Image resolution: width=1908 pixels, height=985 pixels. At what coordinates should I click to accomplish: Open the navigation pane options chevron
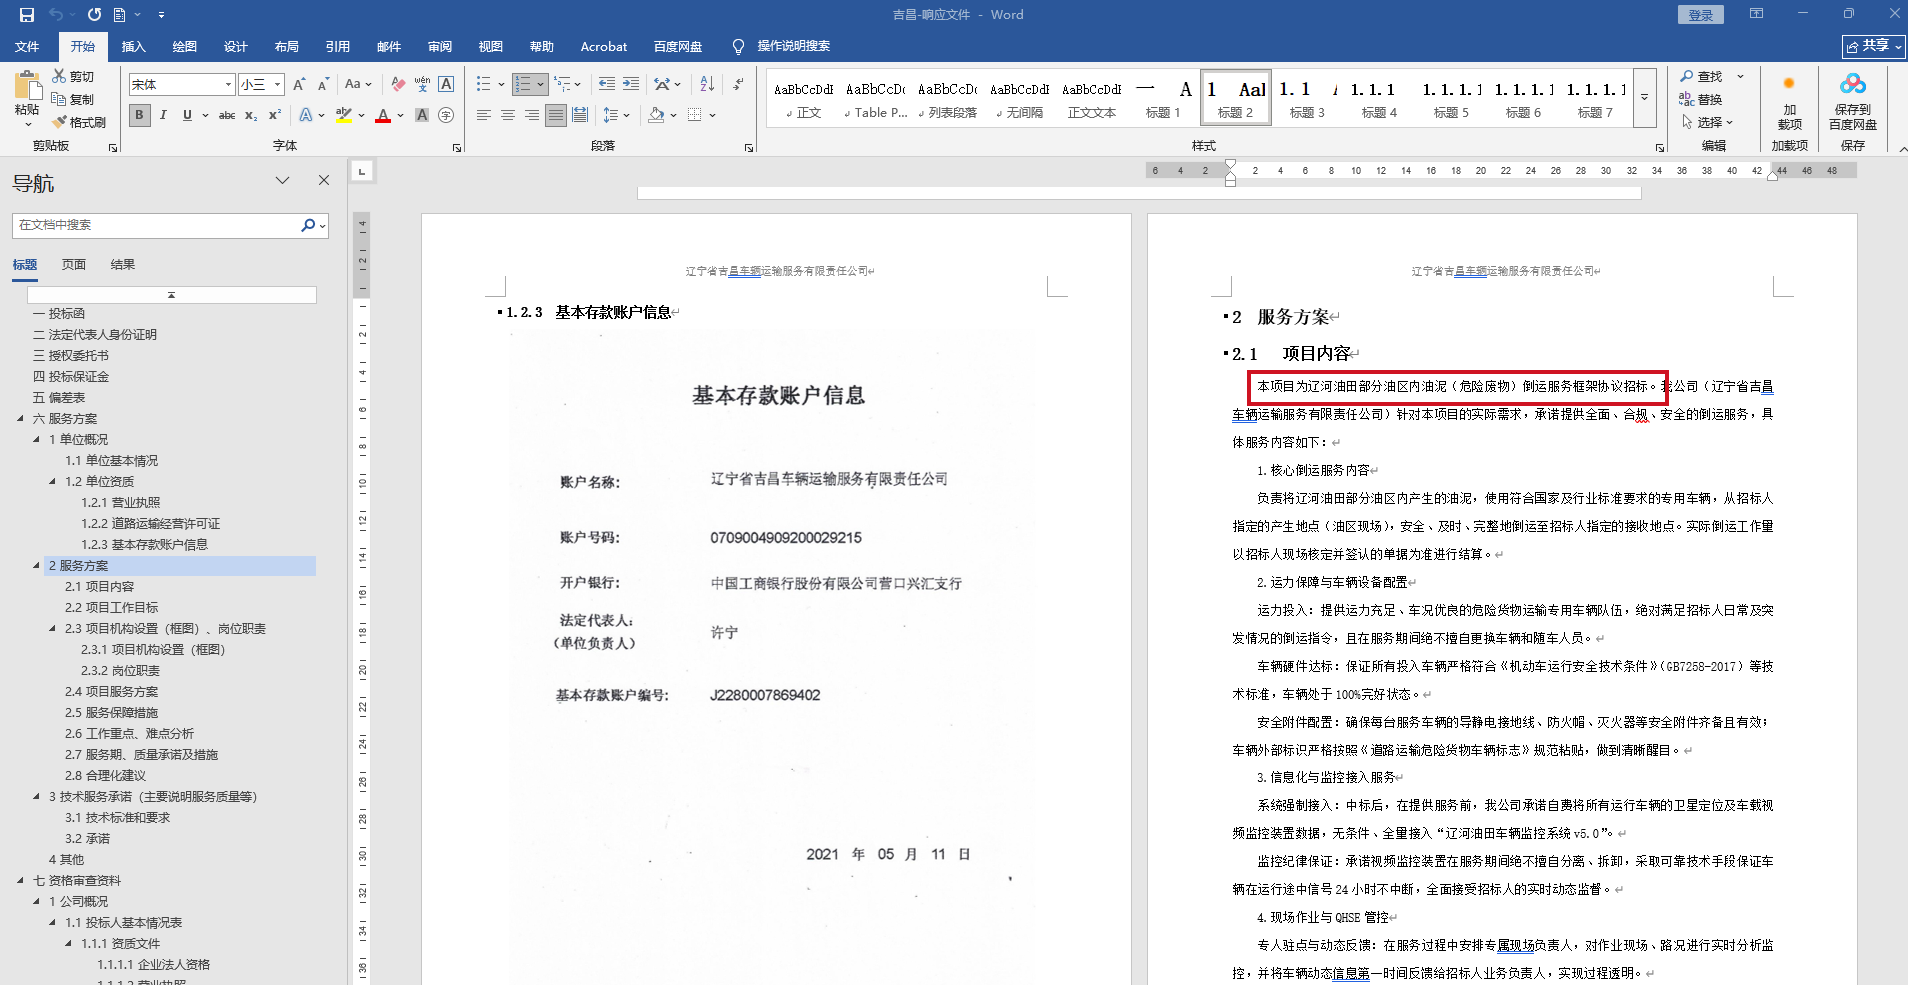tap(283, 180)
